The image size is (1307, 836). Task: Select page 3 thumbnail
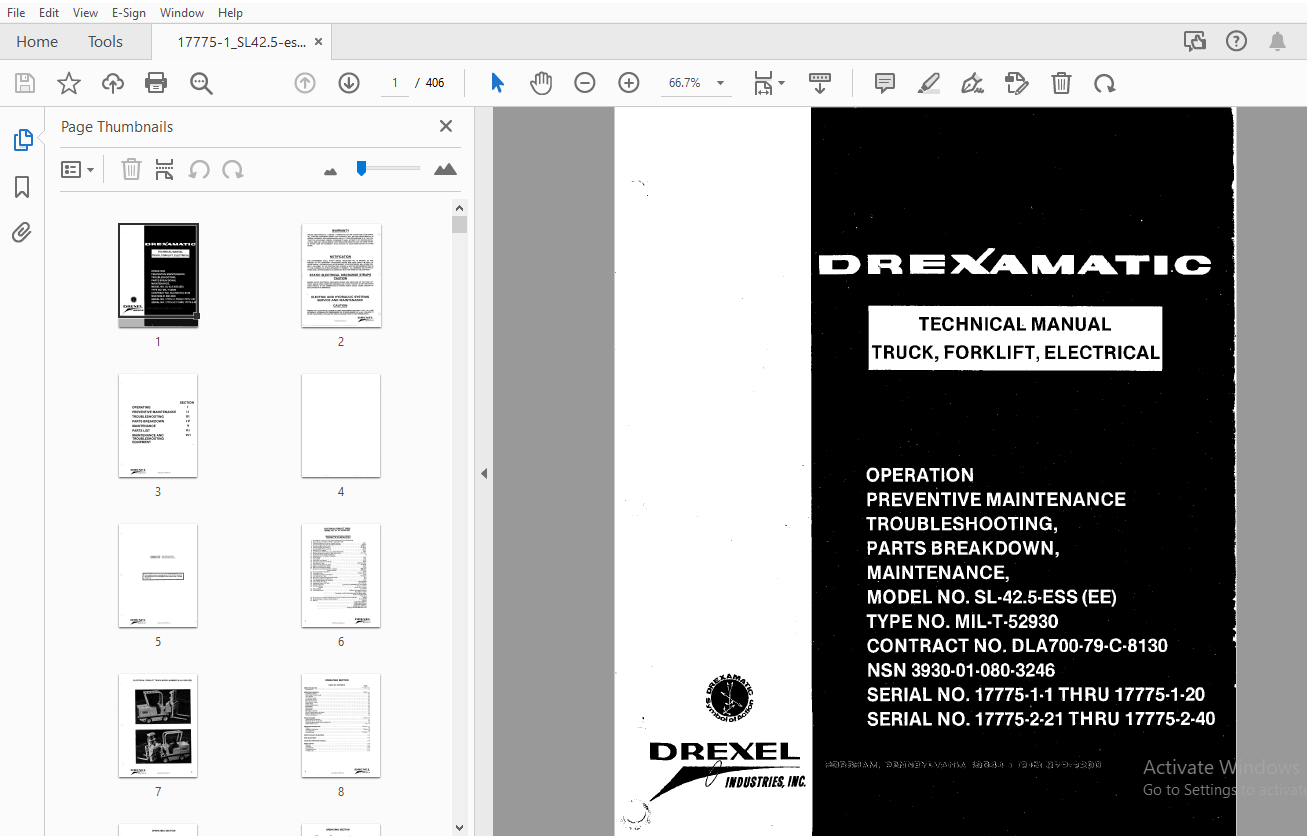coord(158,425)
